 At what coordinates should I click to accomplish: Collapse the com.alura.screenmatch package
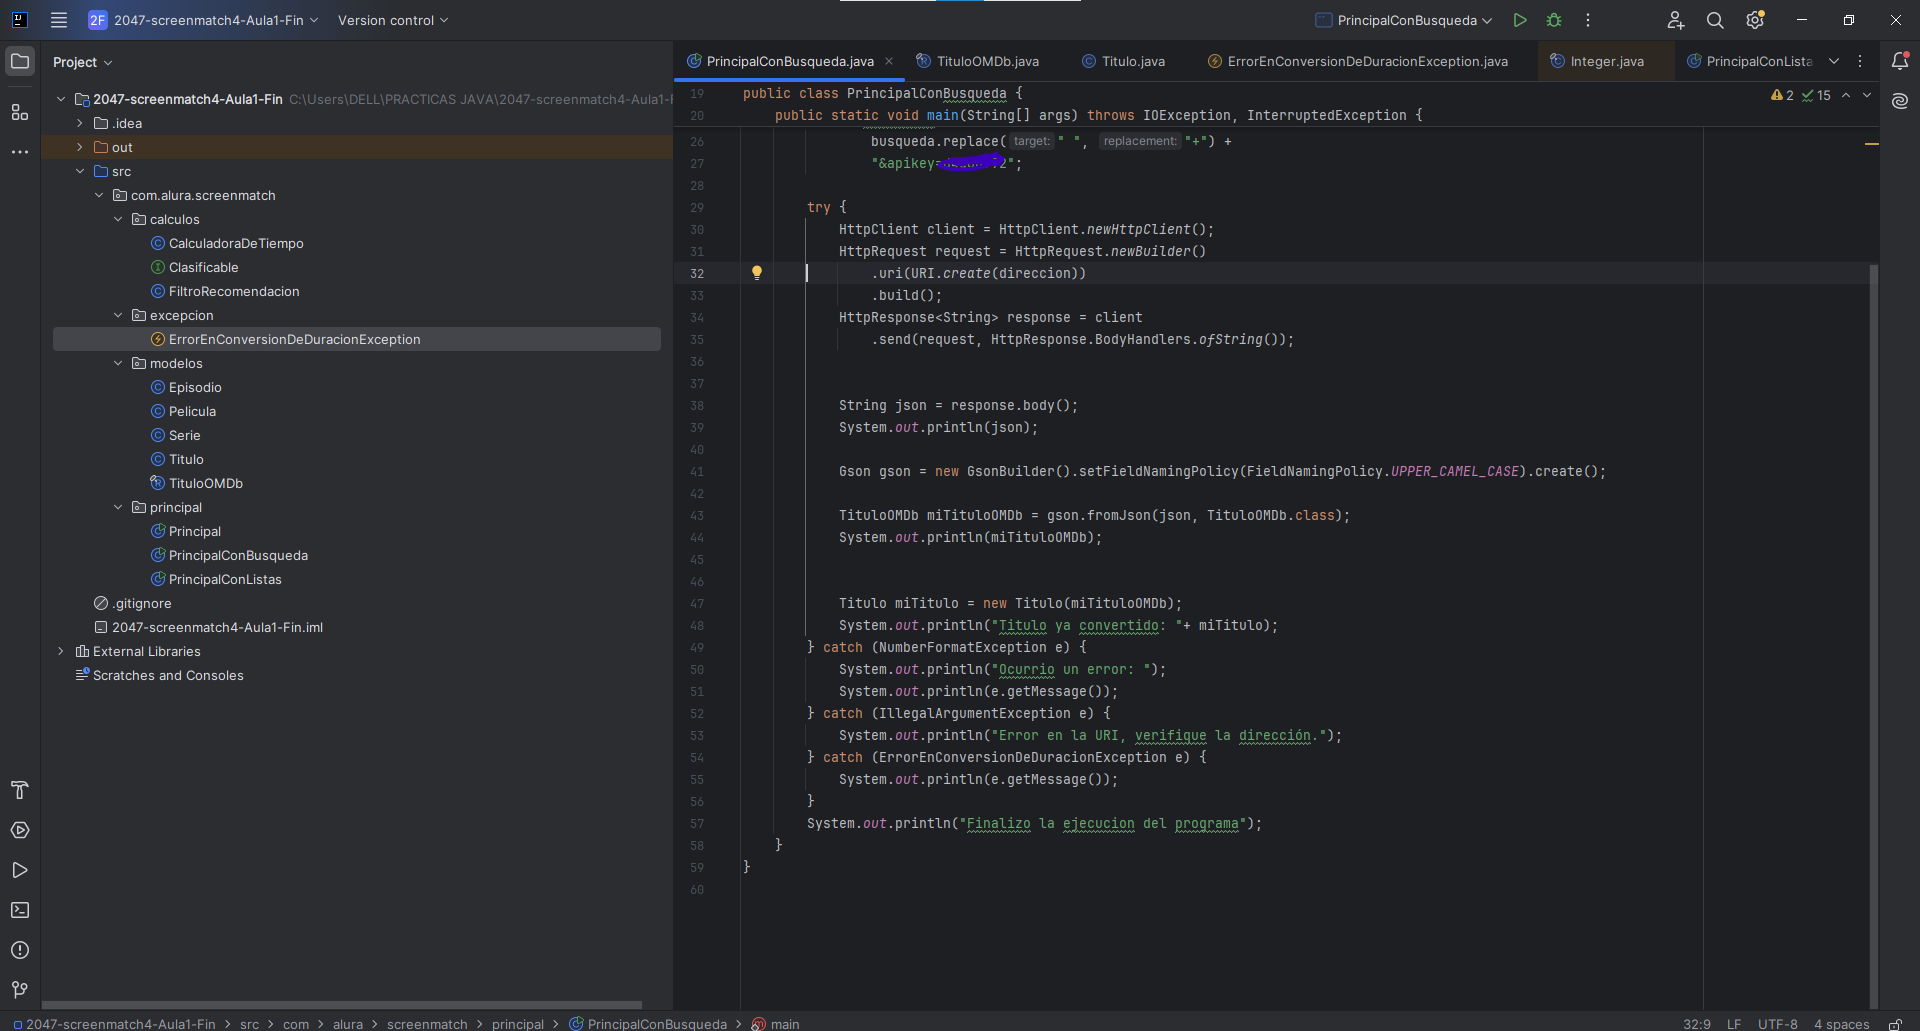[99, 195]
